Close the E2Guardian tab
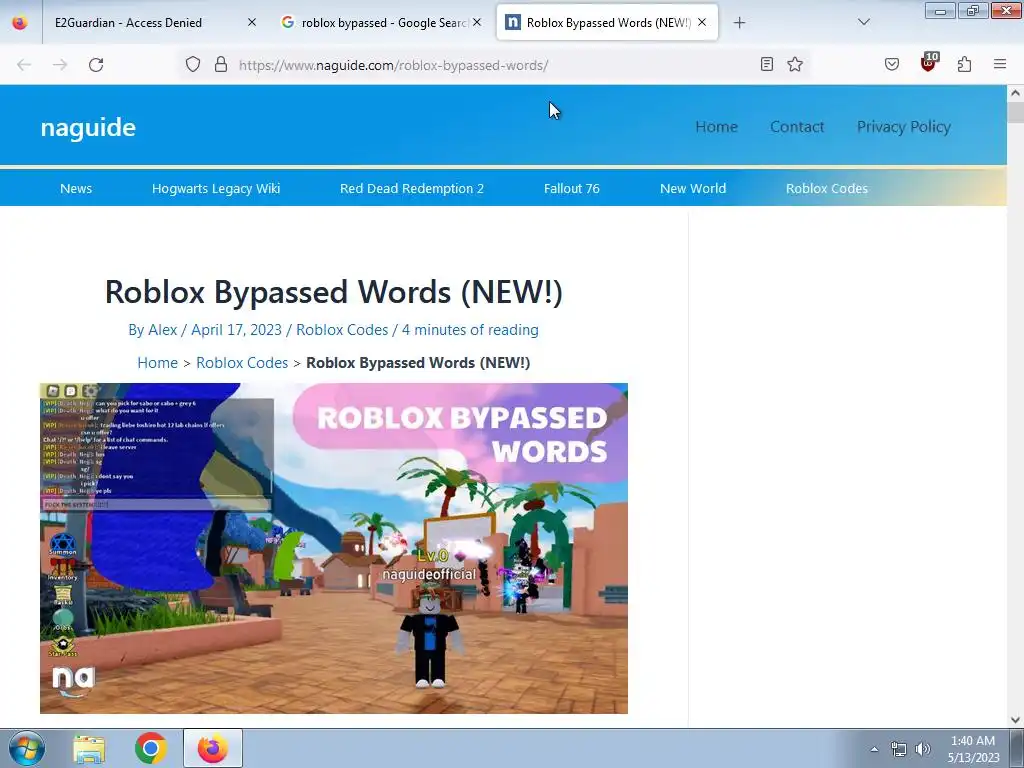The width and height of the screenshot is (1024, 768). click(252, 22)
